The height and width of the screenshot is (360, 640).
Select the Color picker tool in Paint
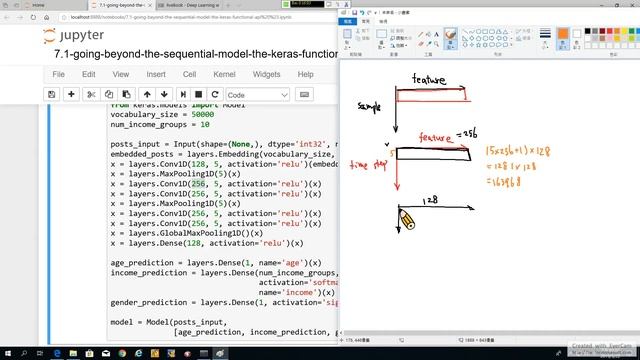429,44
